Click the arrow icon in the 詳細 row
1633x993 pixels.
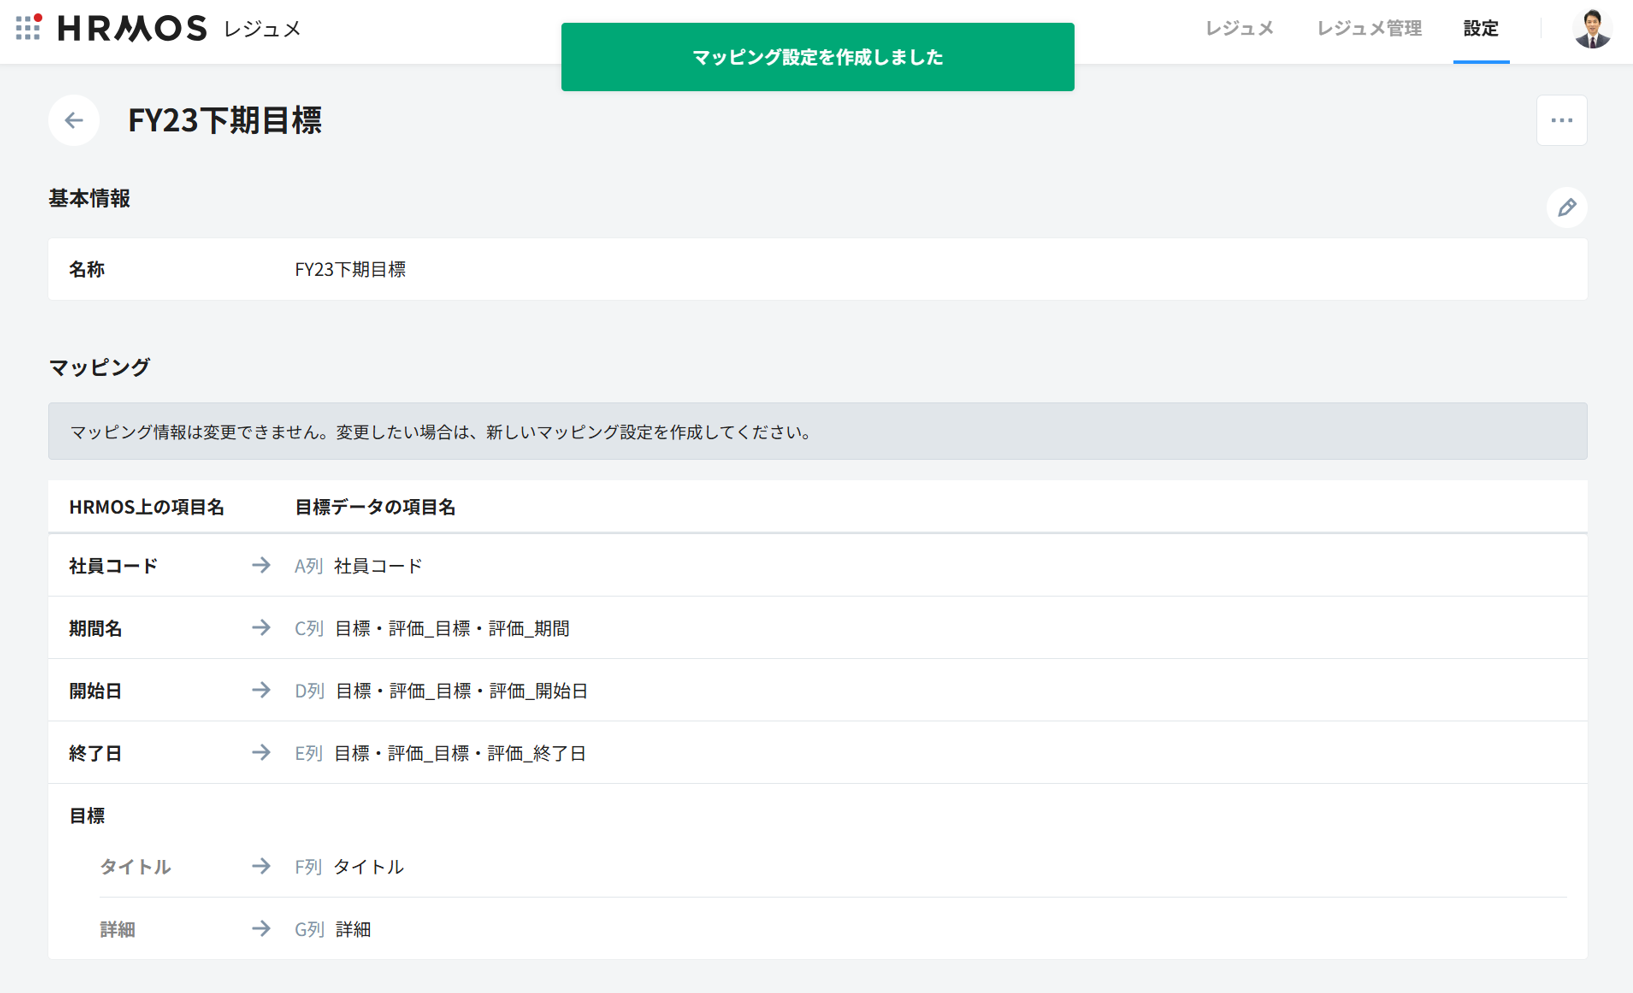261,929
